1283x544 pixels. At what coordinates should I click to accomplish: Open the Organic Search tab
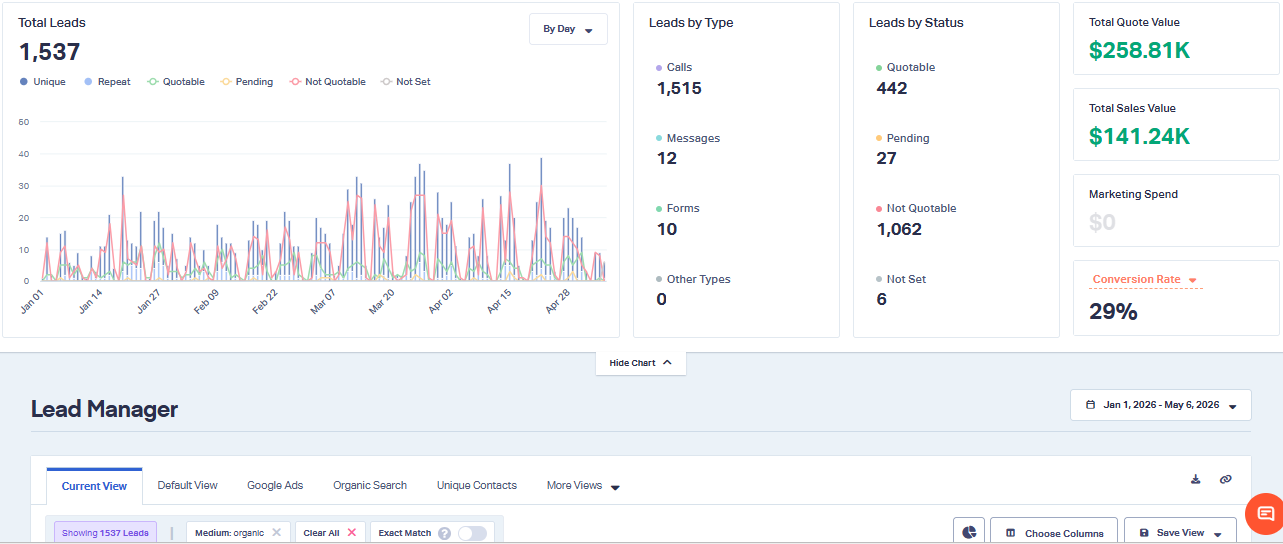coord(370,486)
